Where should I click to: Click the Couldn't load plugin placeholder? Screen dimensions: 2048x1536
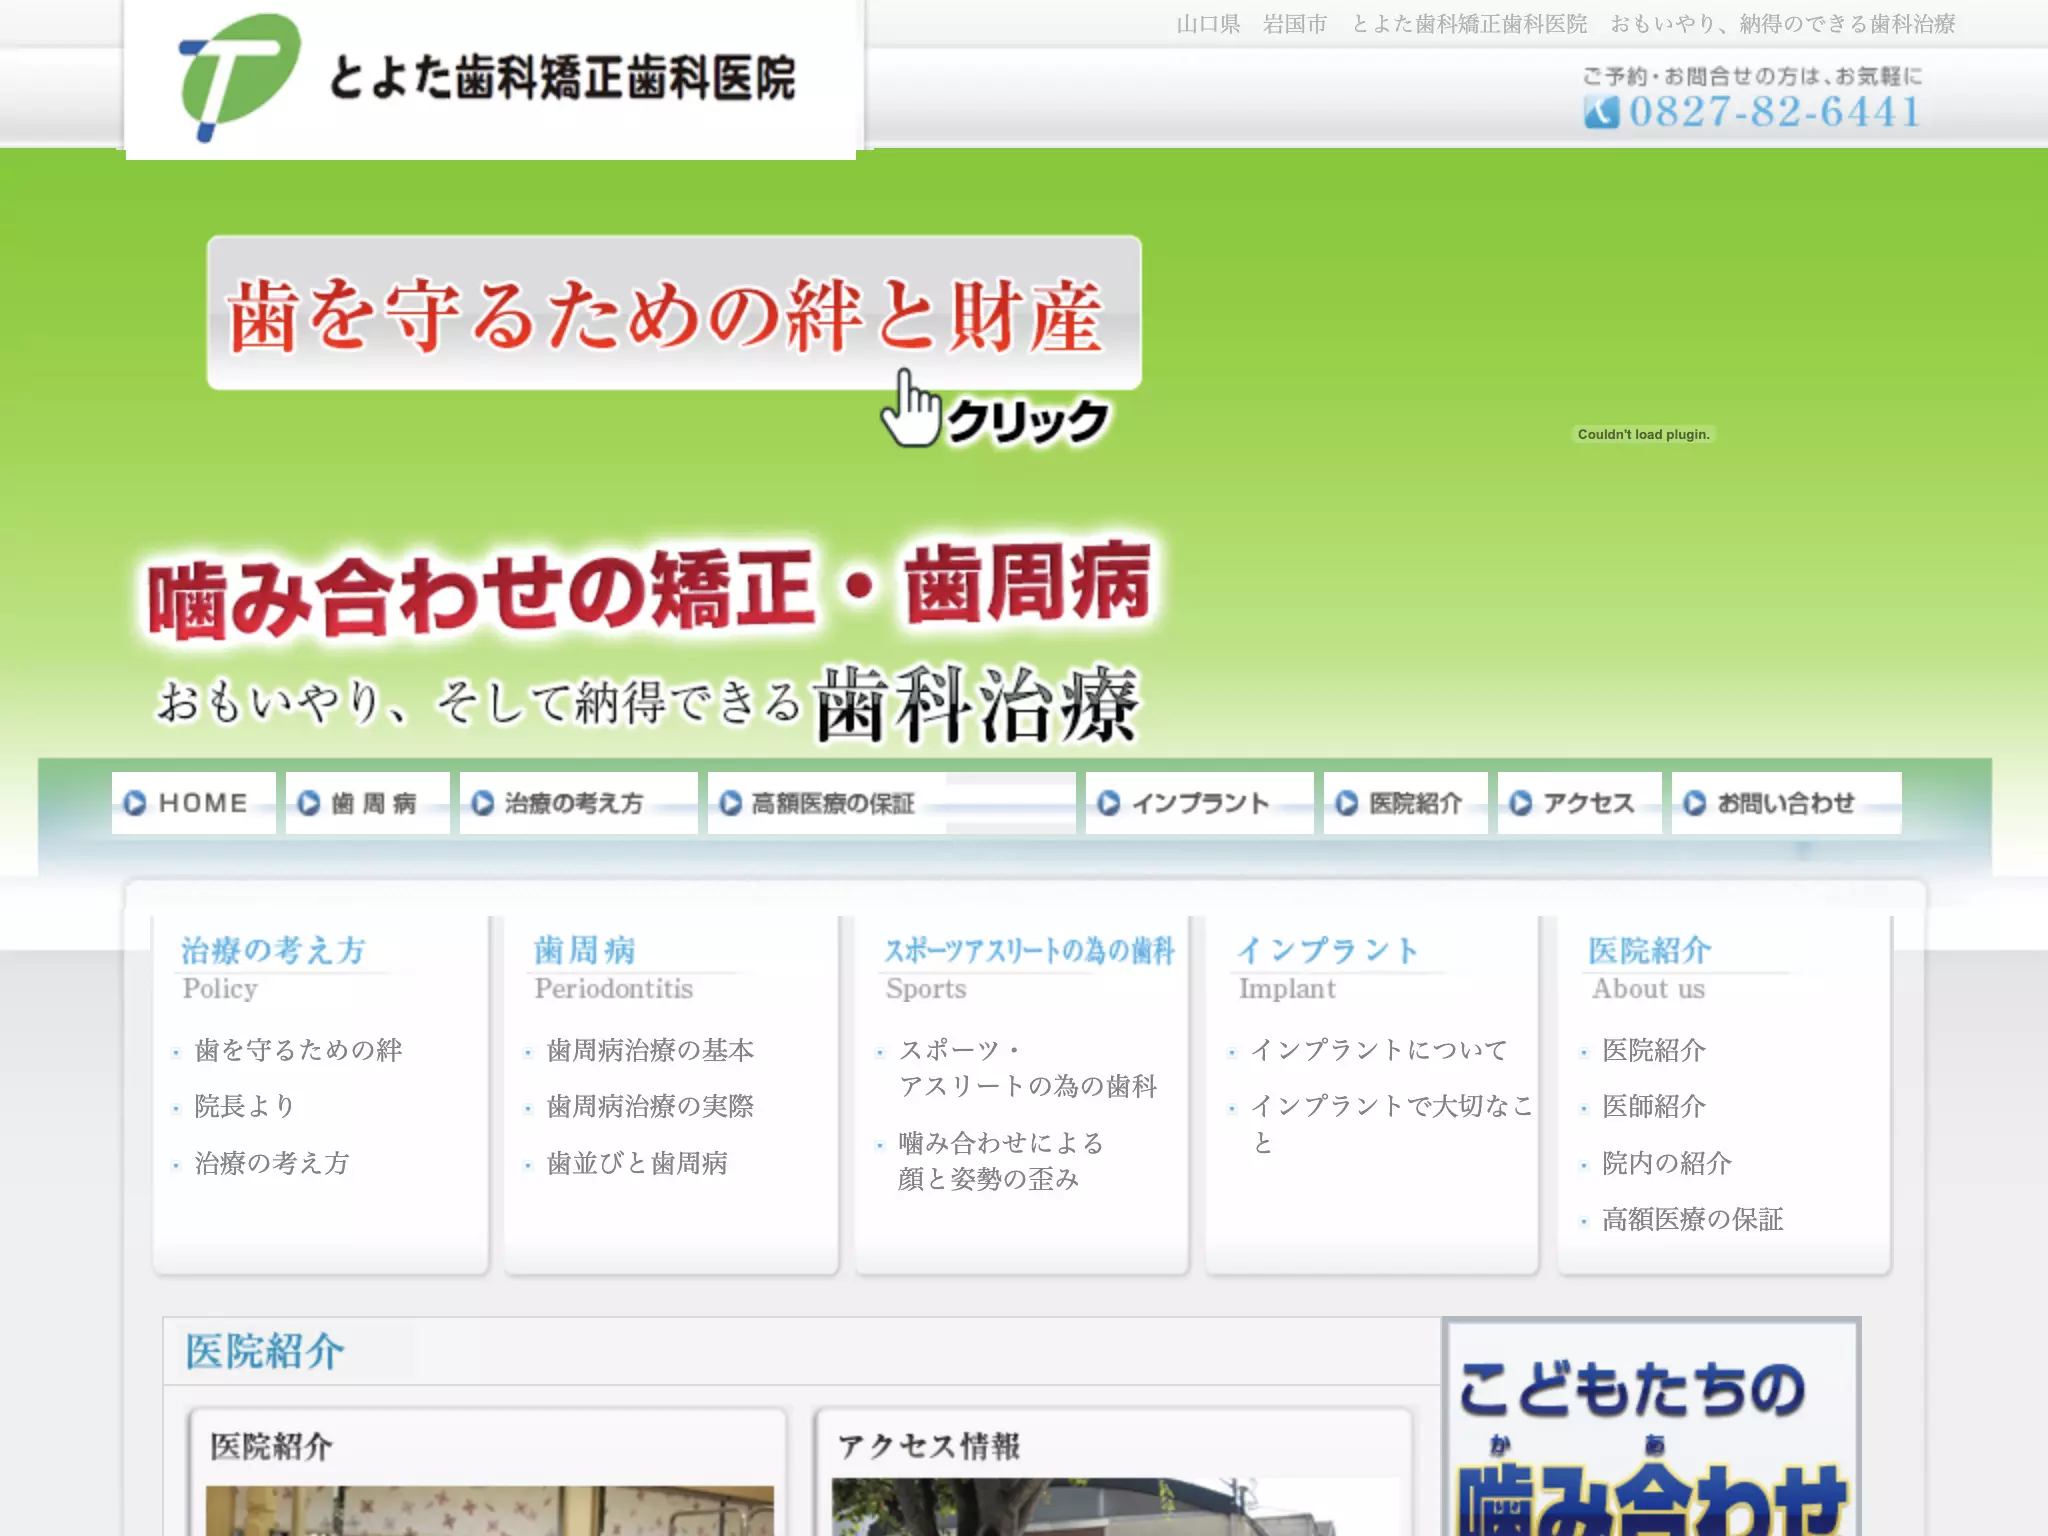1643,434
